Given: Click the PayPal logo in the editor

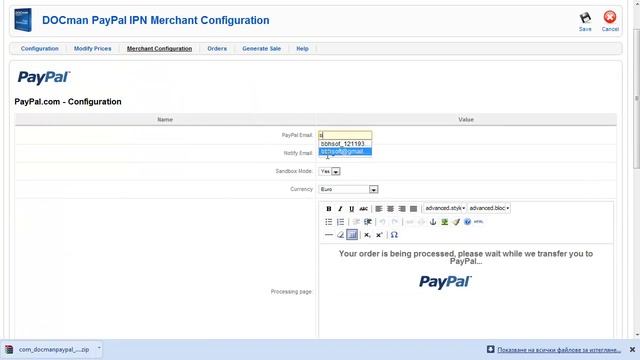Looking at the screenshot, I should pyautogui.click(x=445, y=282).
